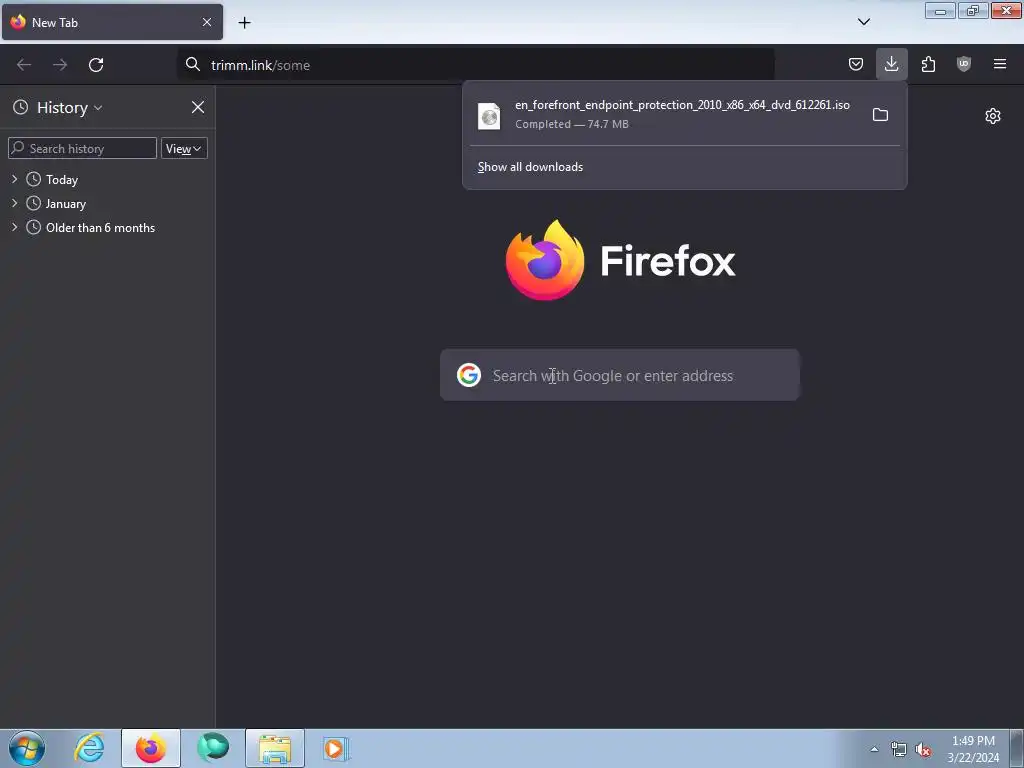Open the View sort dropdown
The height and width of the screenshot is (768, 1024).
(184, 148)
